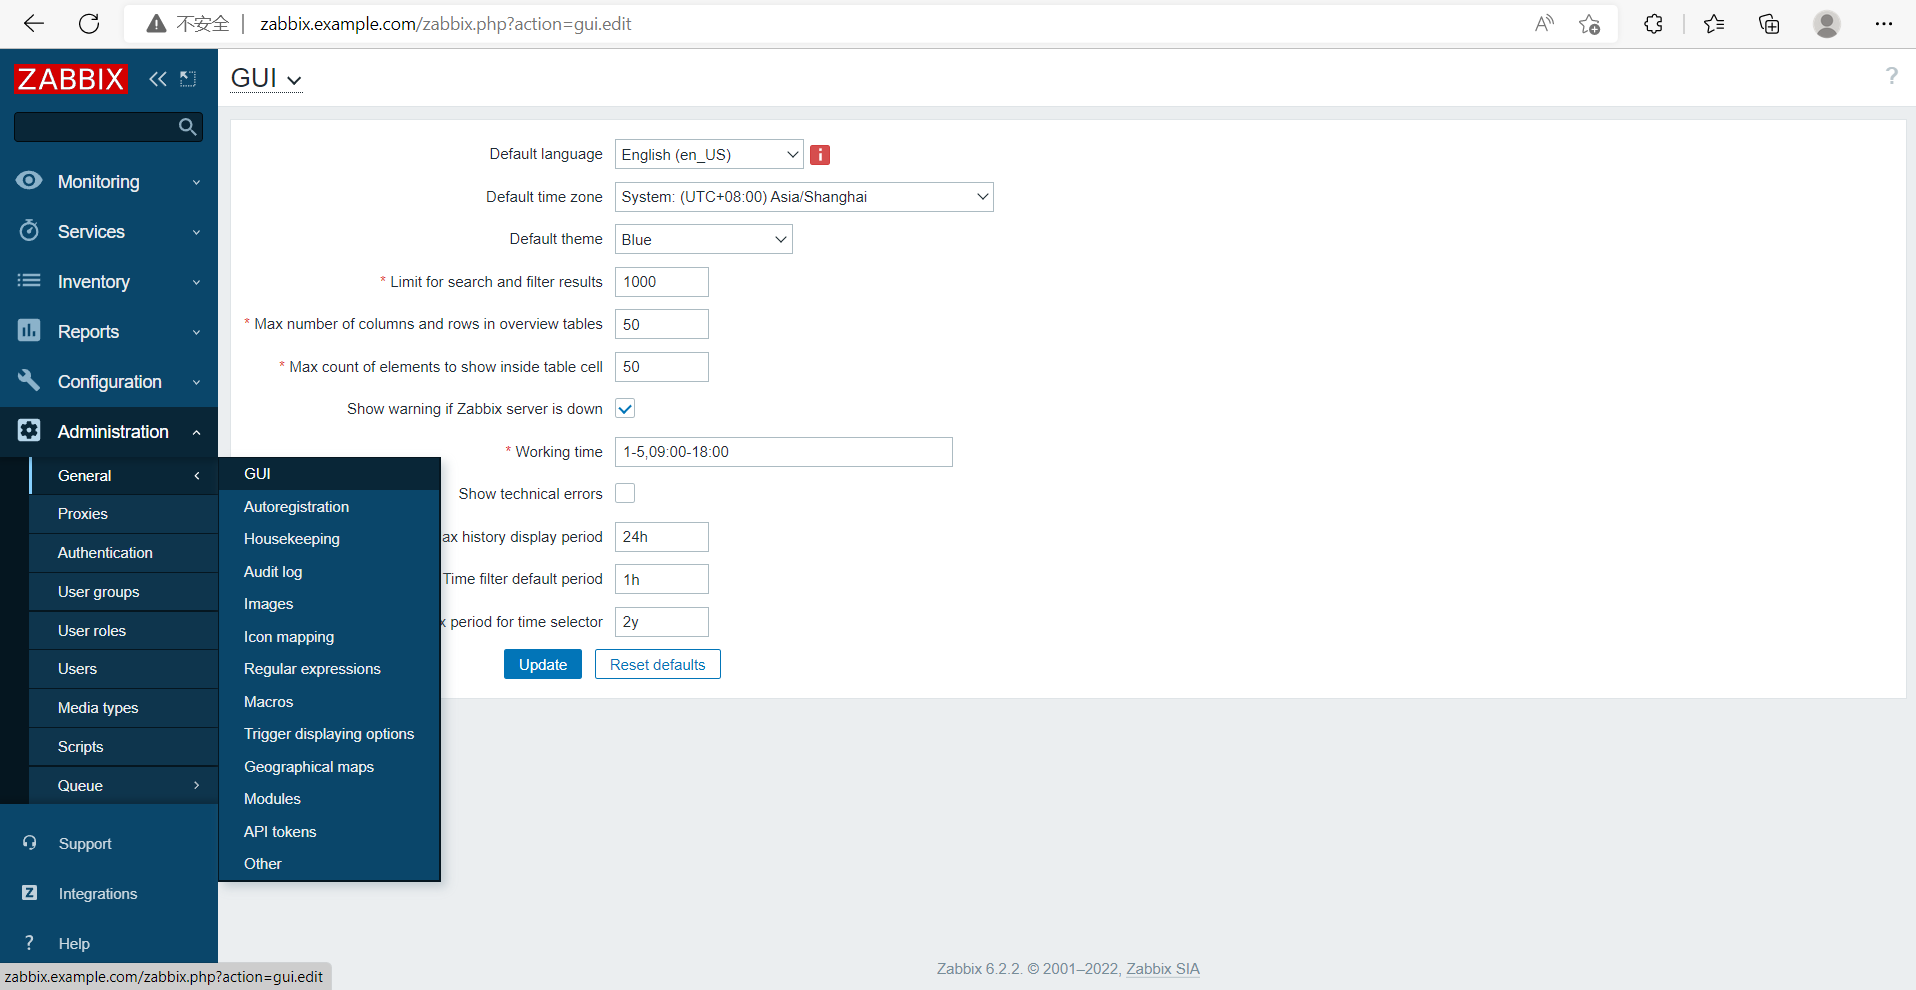Open Modules from the submenu

(329, 799)
